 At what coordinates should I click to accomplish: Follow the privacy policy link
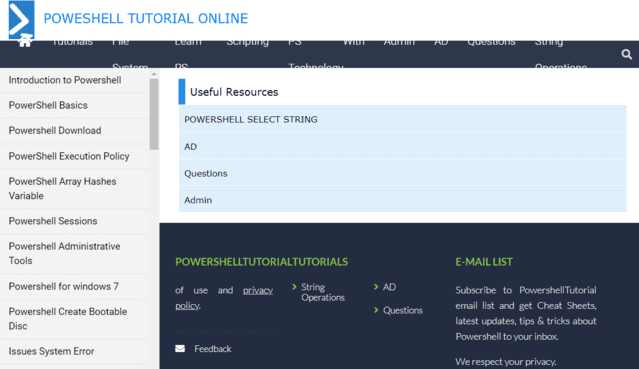[x=224, y=298]
